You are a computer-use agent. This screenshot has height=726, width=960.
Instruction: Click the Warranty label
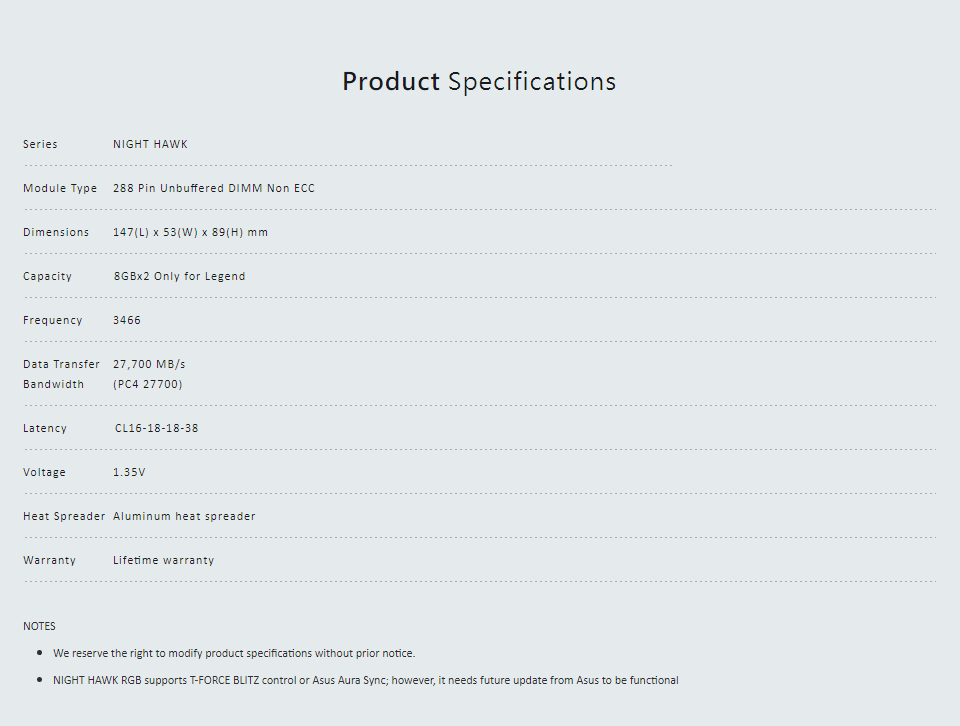pyautogui.click(x=50, y=561)
